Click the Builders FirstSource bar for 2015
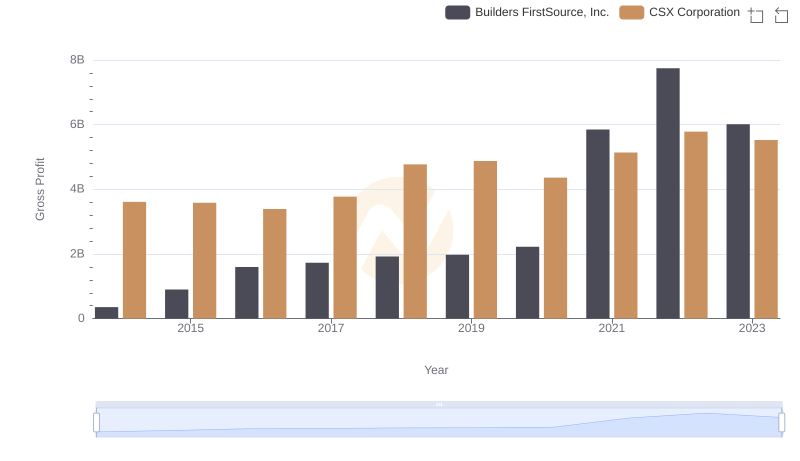The width and height of the screenshot is (800, 461). [177, 304]
